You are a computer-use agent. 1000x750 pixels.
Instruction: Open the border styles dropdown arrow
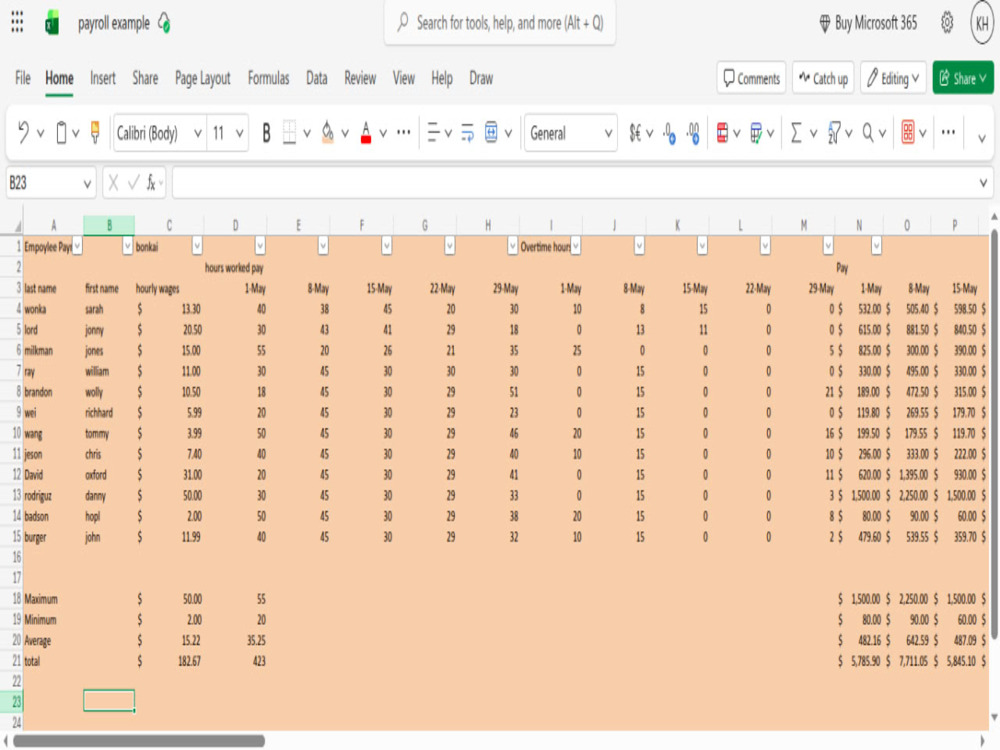coord(307,133)
